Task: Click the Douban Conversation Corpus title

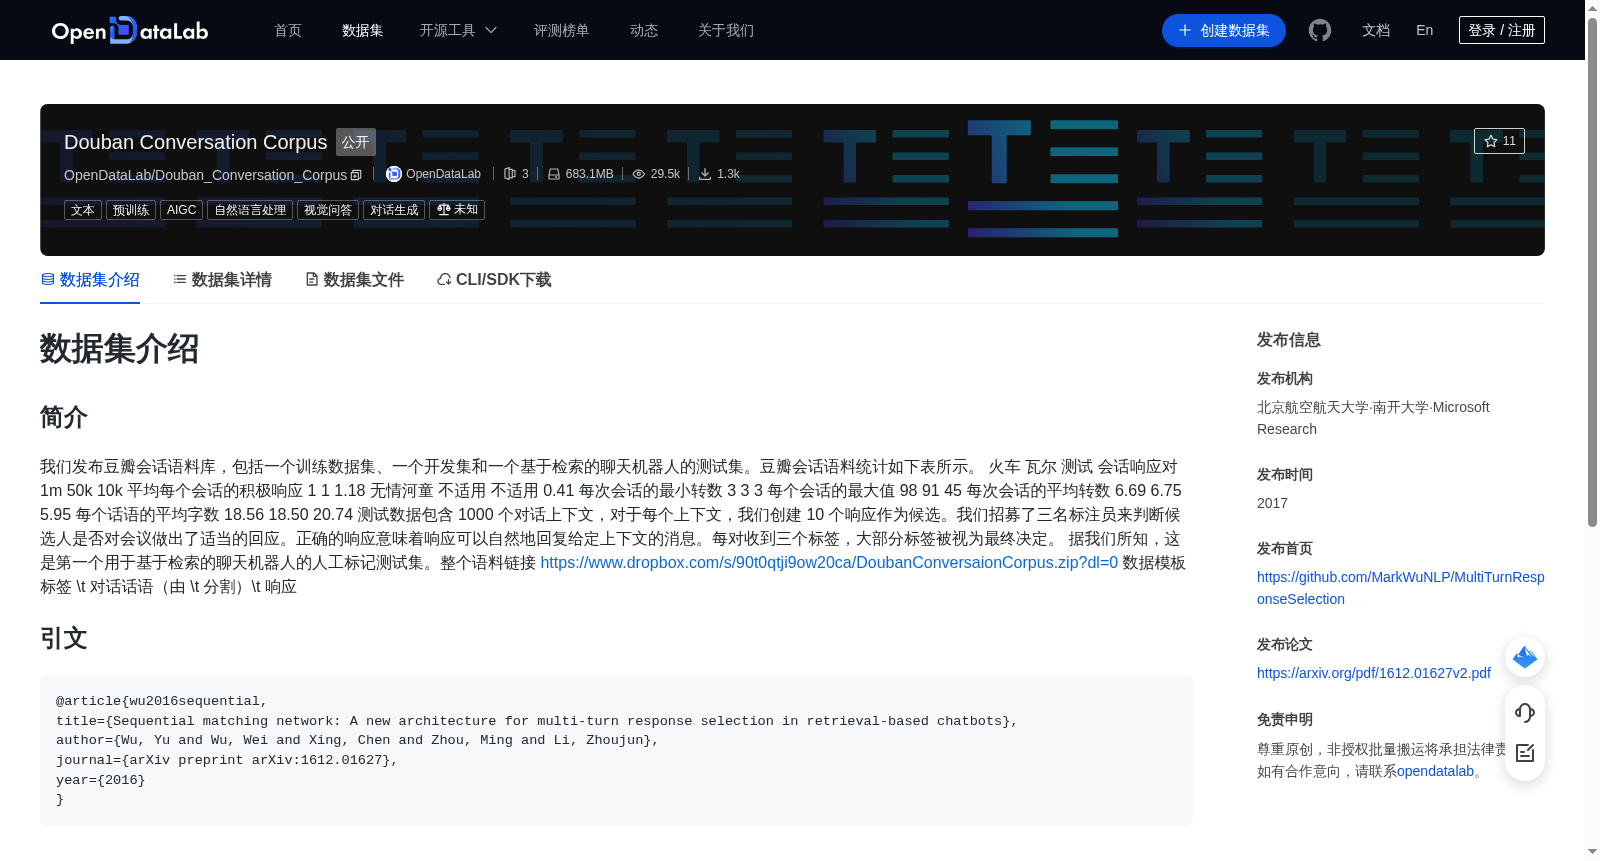Action: pyautogui.click(x=195, y=142)
